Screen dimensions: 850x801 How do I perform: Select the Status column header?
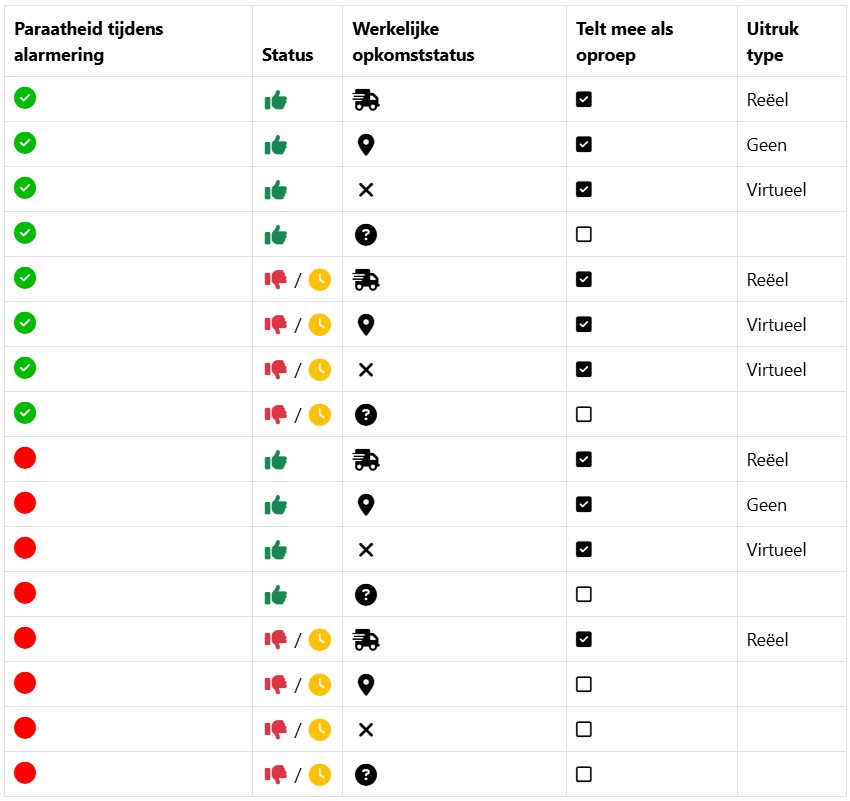[287, 55]
